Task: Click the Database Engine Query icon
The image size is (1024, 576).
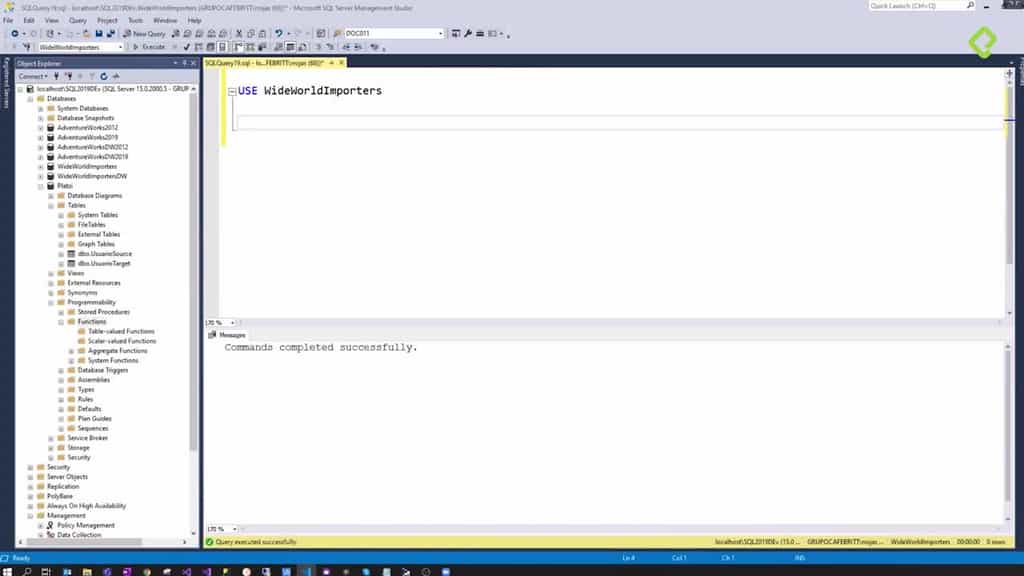Action: pos(176,33)
